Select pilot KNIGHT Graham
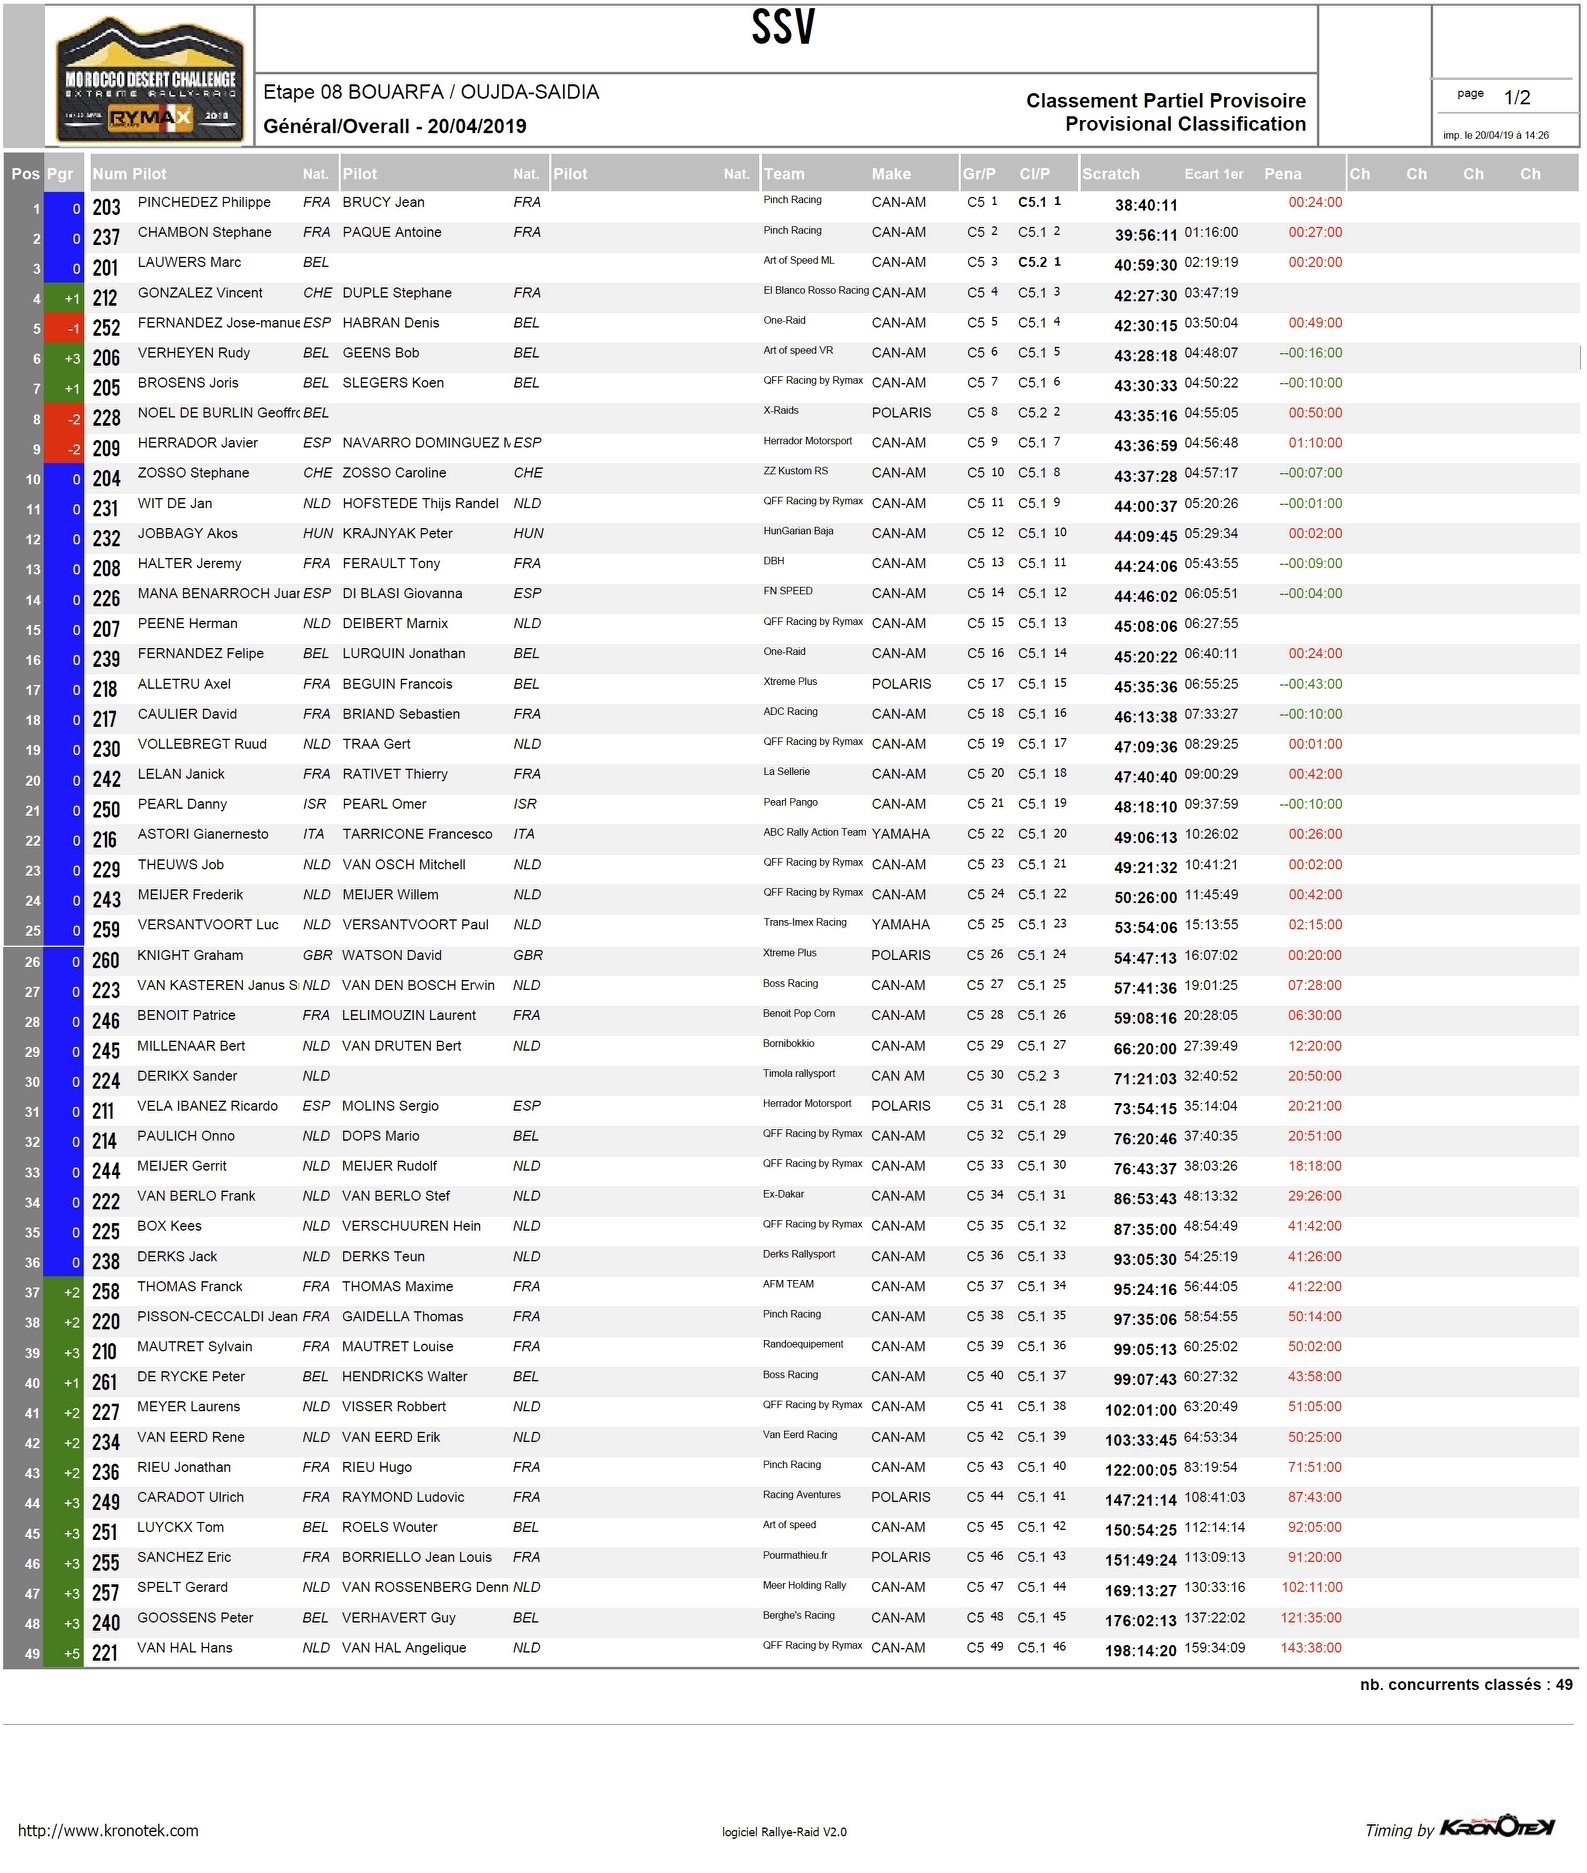1587x1873 pixels. [190, 955]
